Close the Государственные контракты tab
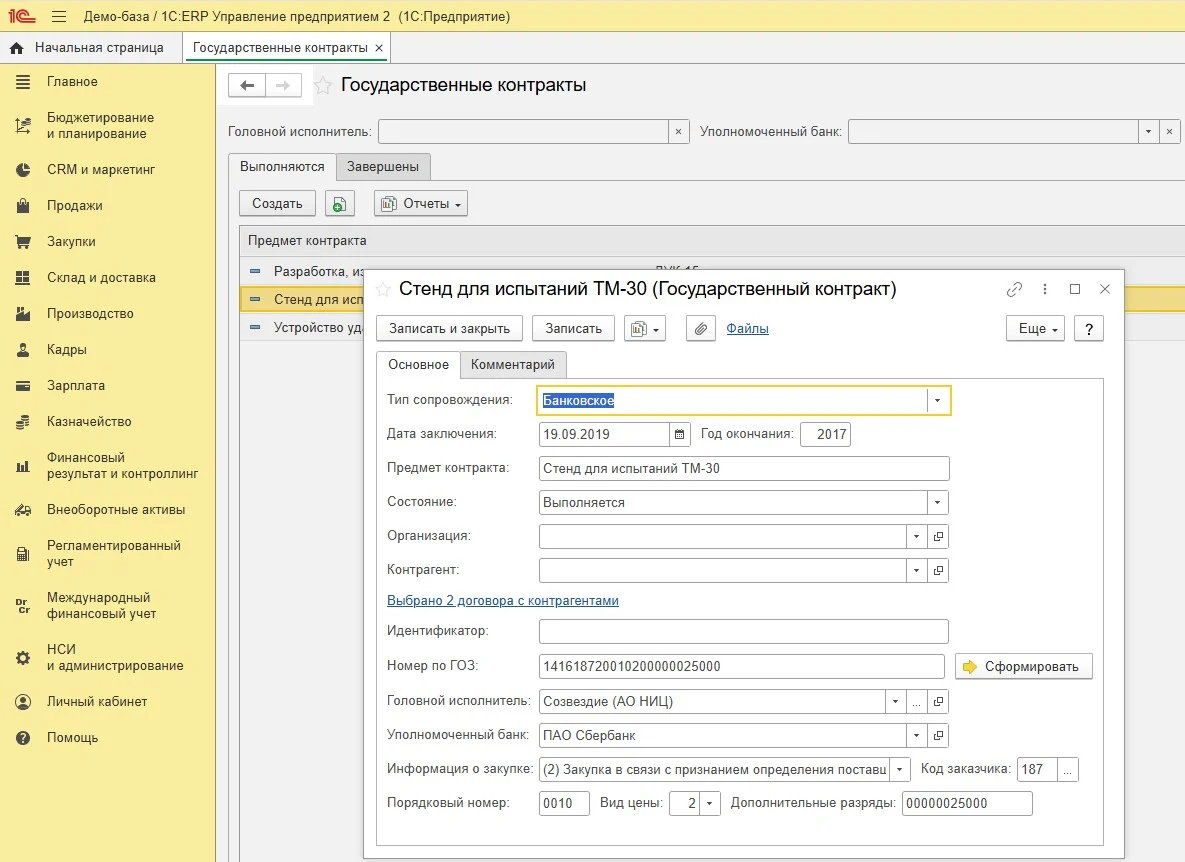This screenshot has width=1185, height=862. click(x=379, y=48)
